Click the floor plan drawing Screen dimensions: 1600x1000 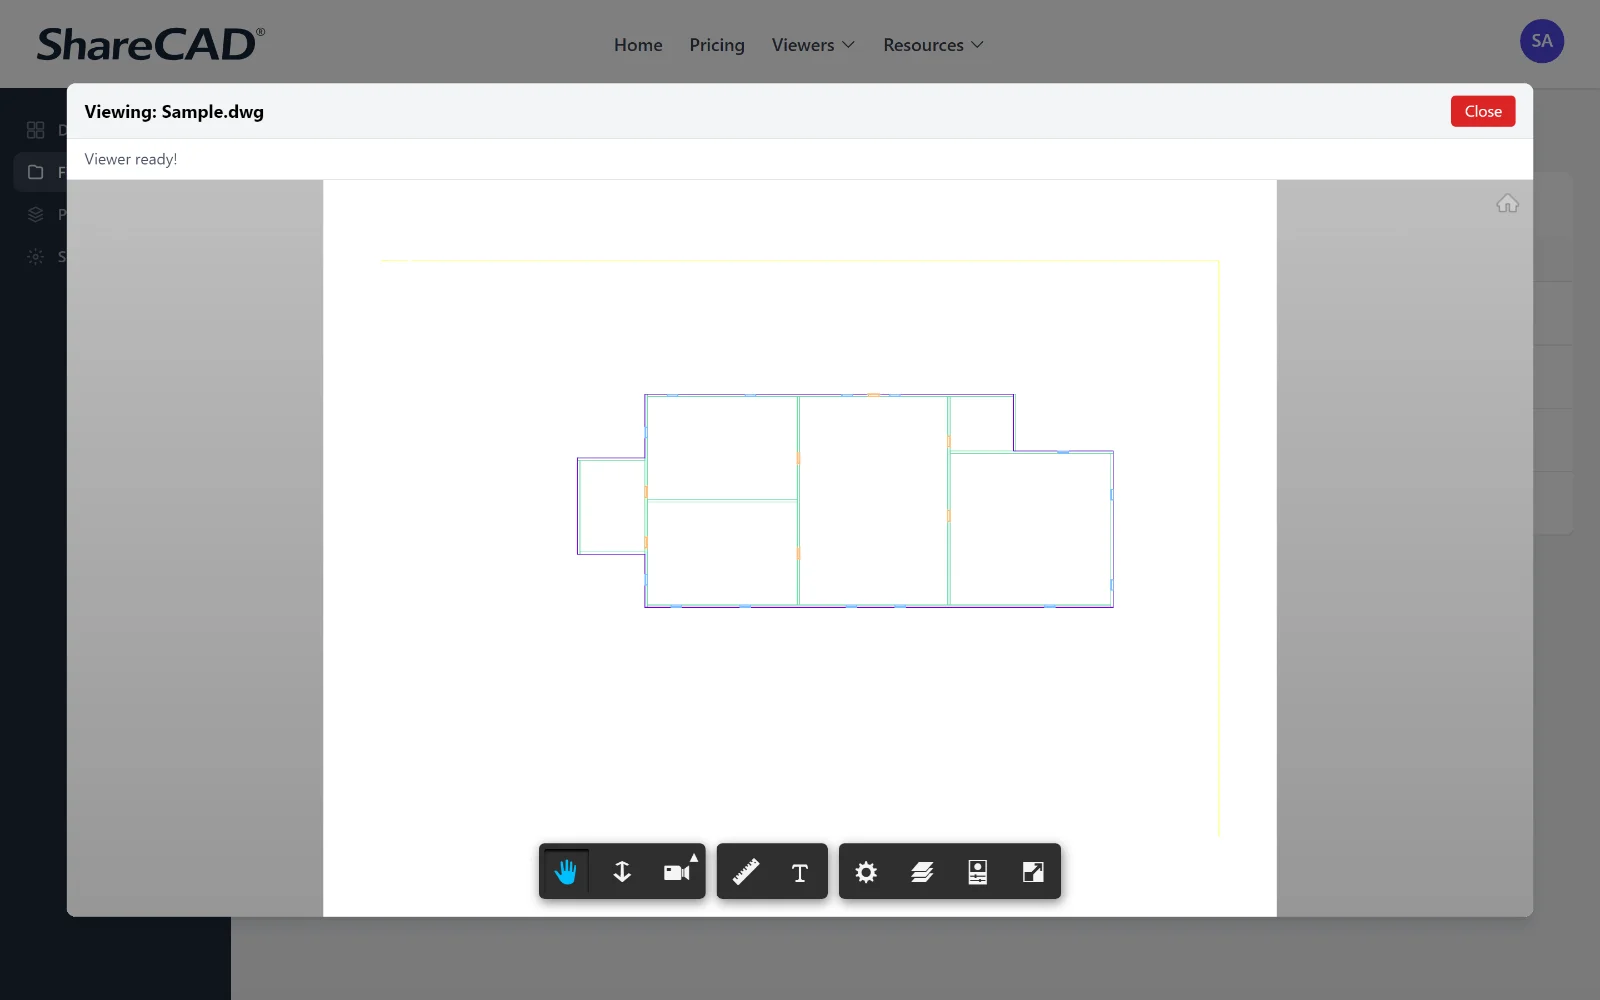(845, 500)
